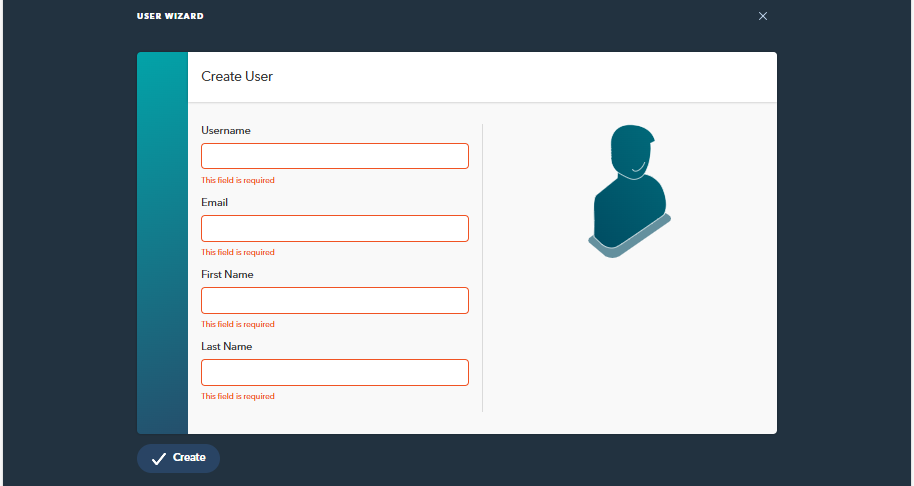Click the user avatar illustration
The image size is (914, 486).
629,191
